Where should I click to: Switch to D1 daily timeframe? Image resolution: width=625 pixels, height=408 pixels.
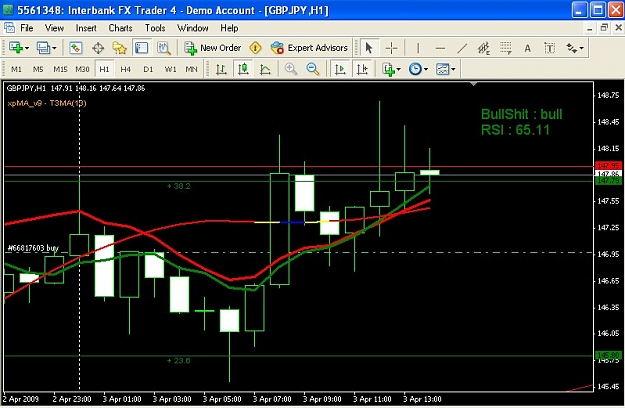coord(148,69)
